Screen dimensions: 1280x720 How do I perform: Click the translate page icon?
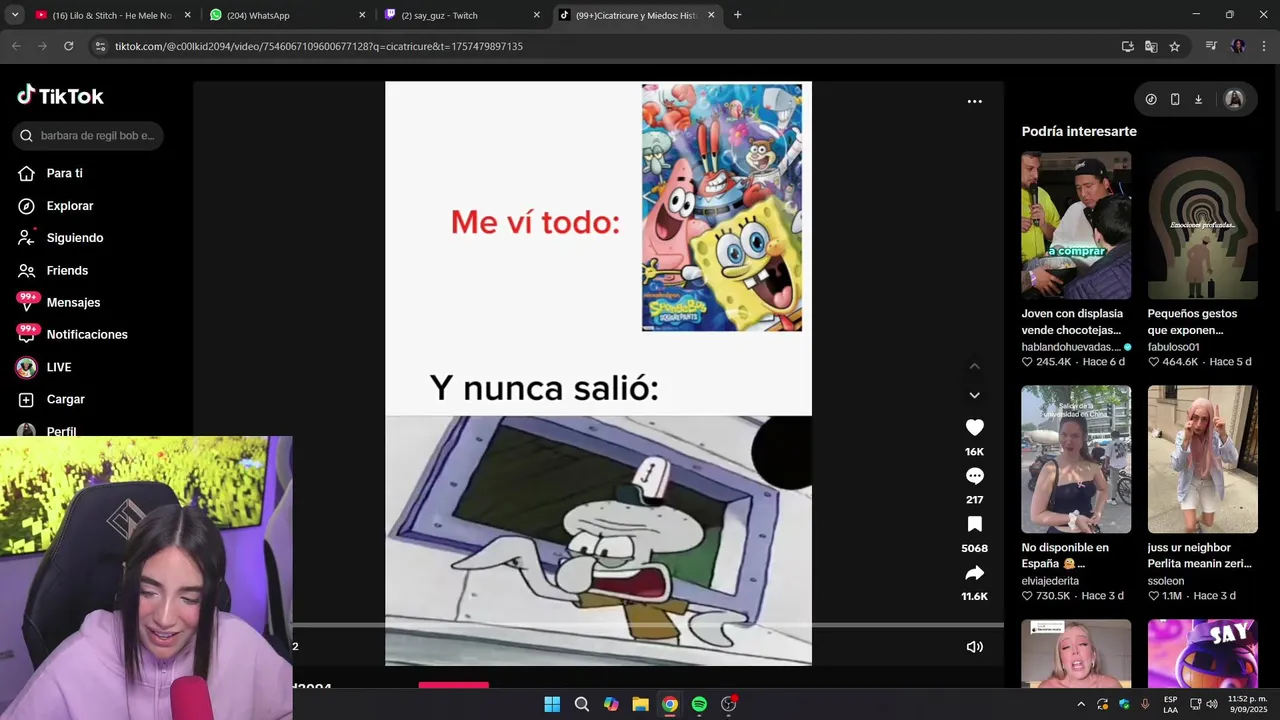coord(1151,46)
